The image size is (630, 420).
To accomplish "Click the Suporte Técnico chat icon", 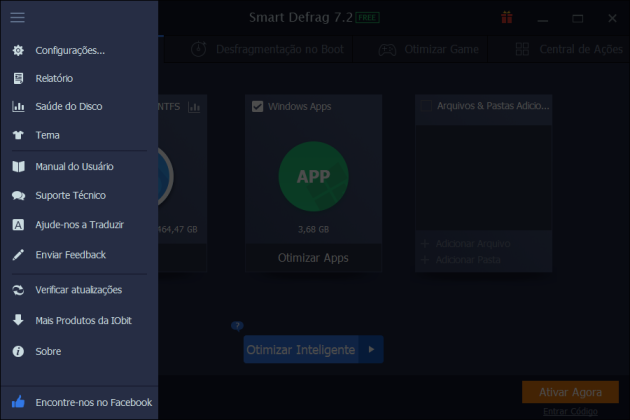I will tap(18, 196).
